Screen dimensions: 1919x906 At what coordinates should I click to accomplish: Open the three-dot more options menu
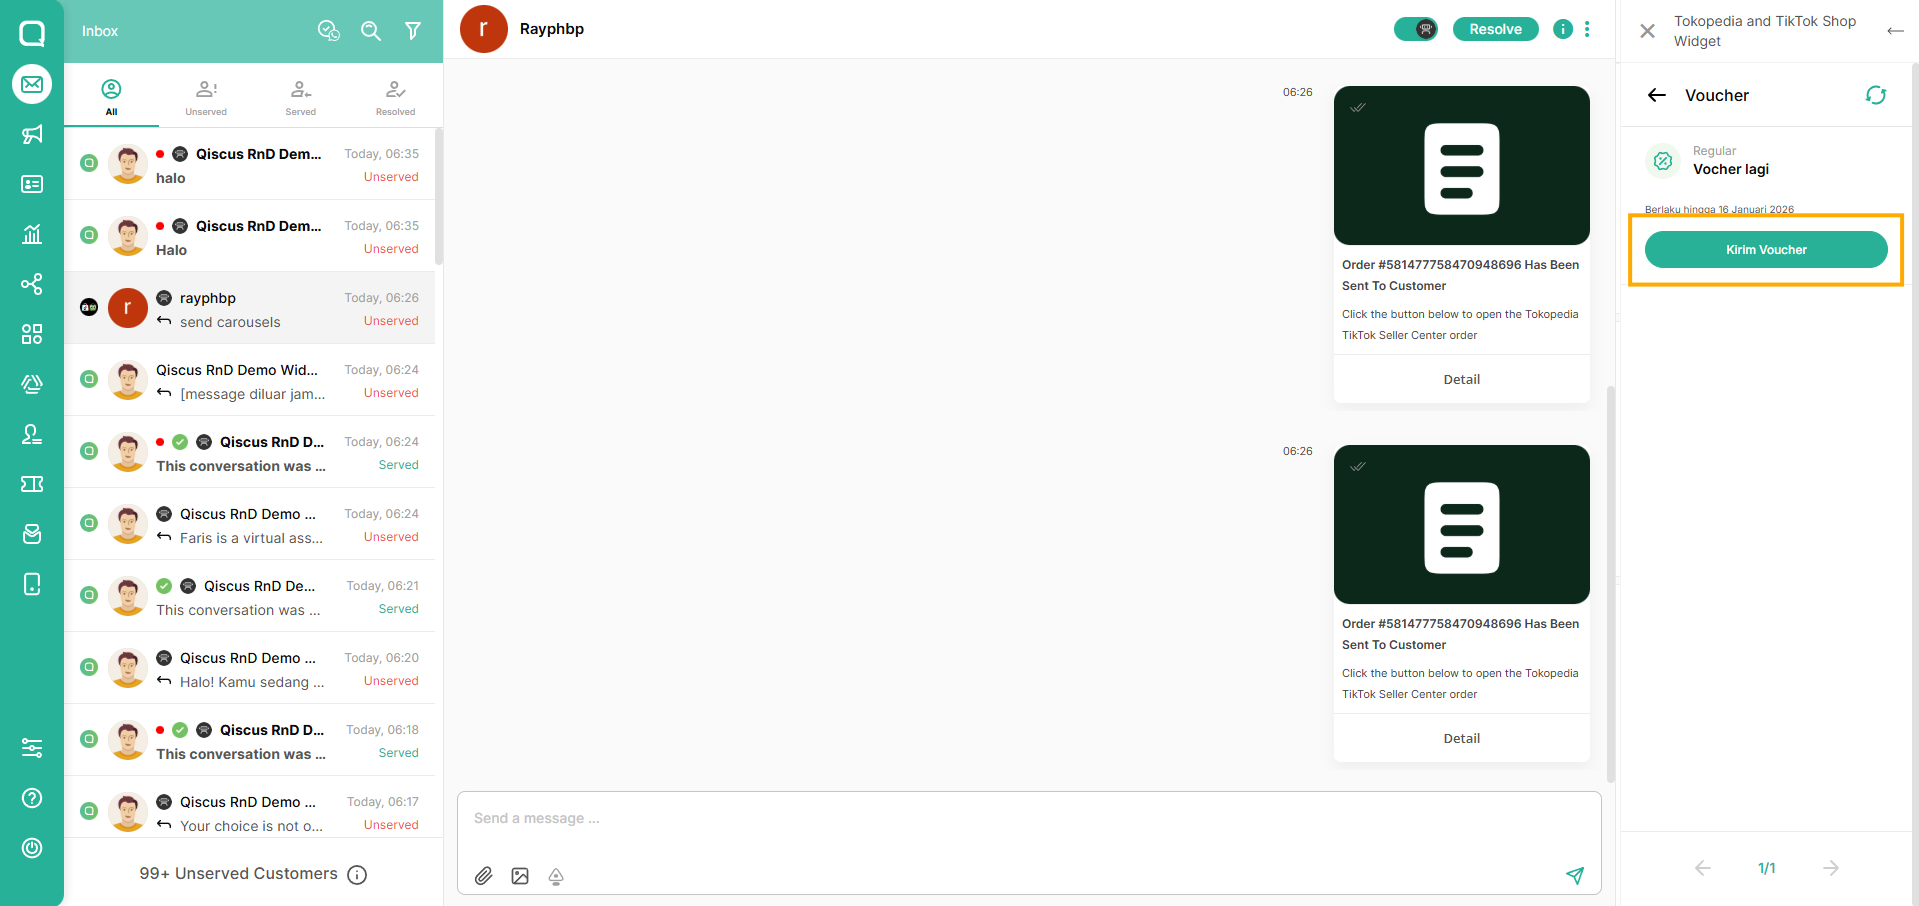coord(1587,29)
